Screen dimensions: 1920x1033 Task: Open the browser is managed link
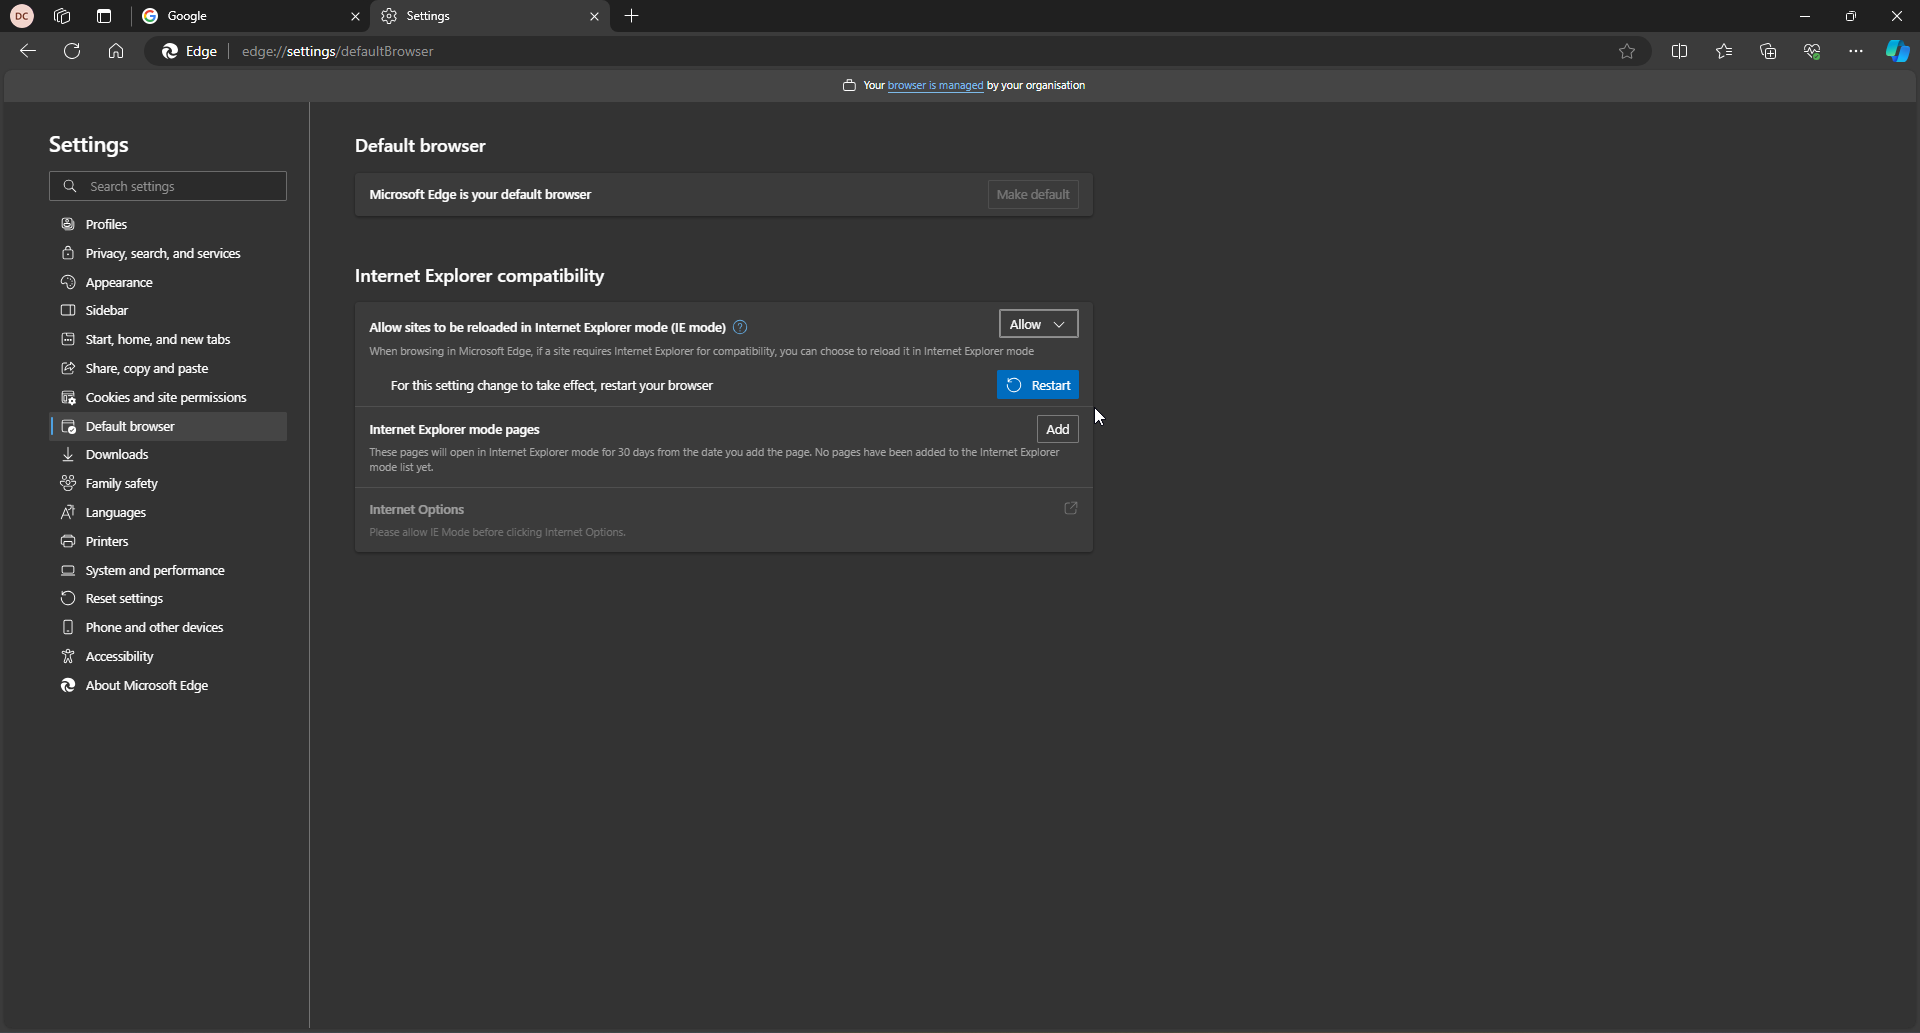tap(935, 85)
